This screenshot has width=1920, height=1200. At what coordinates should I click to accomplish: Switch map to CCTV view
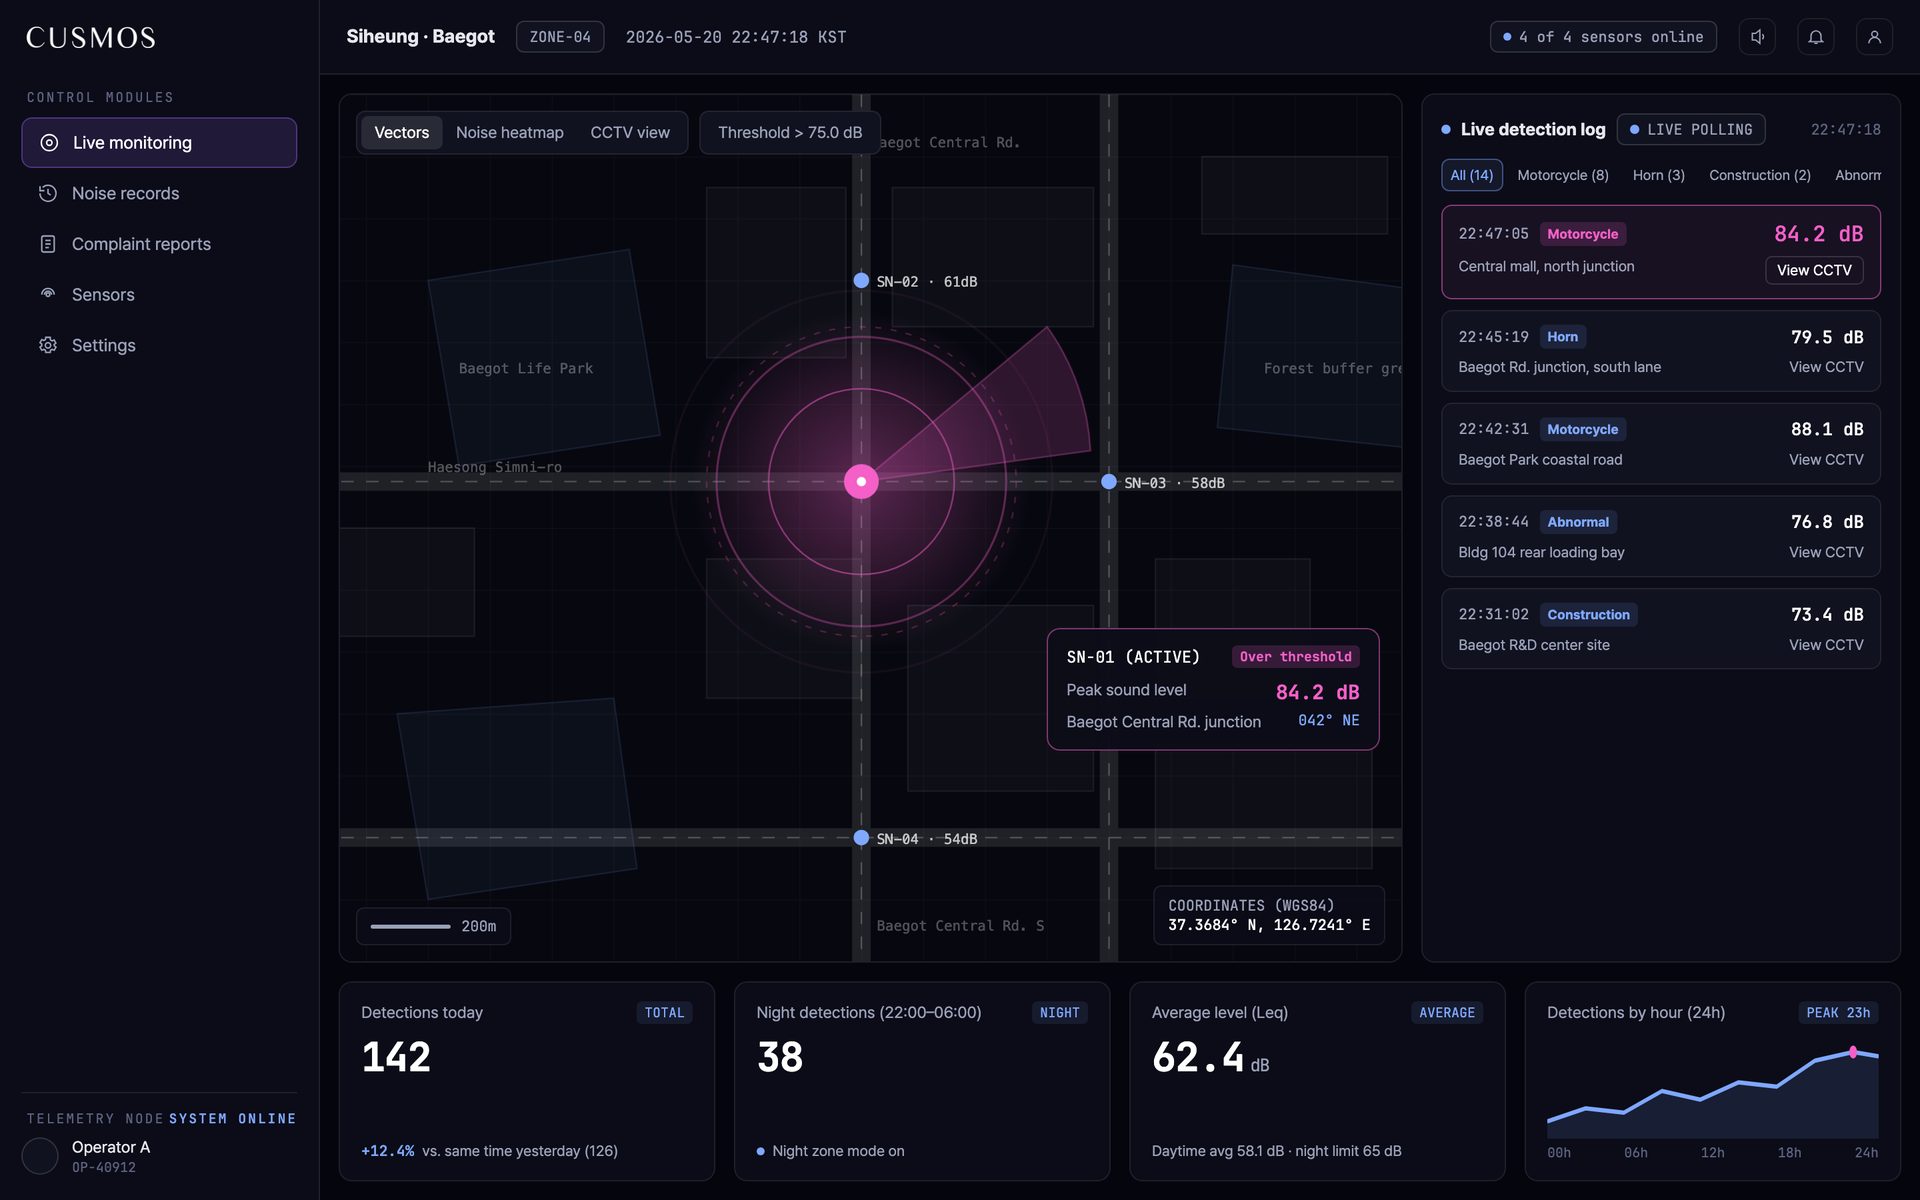coord(630,133)
